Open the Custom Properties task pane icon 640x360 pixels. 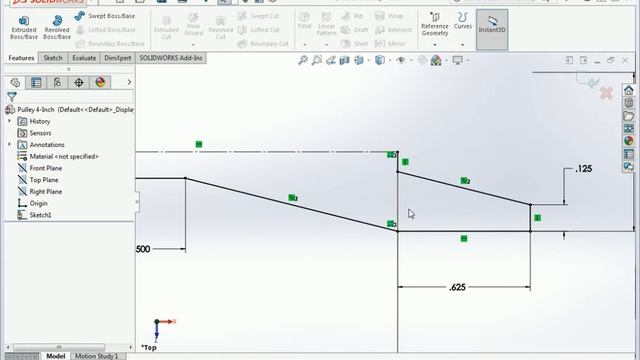[x=629, y=154]
